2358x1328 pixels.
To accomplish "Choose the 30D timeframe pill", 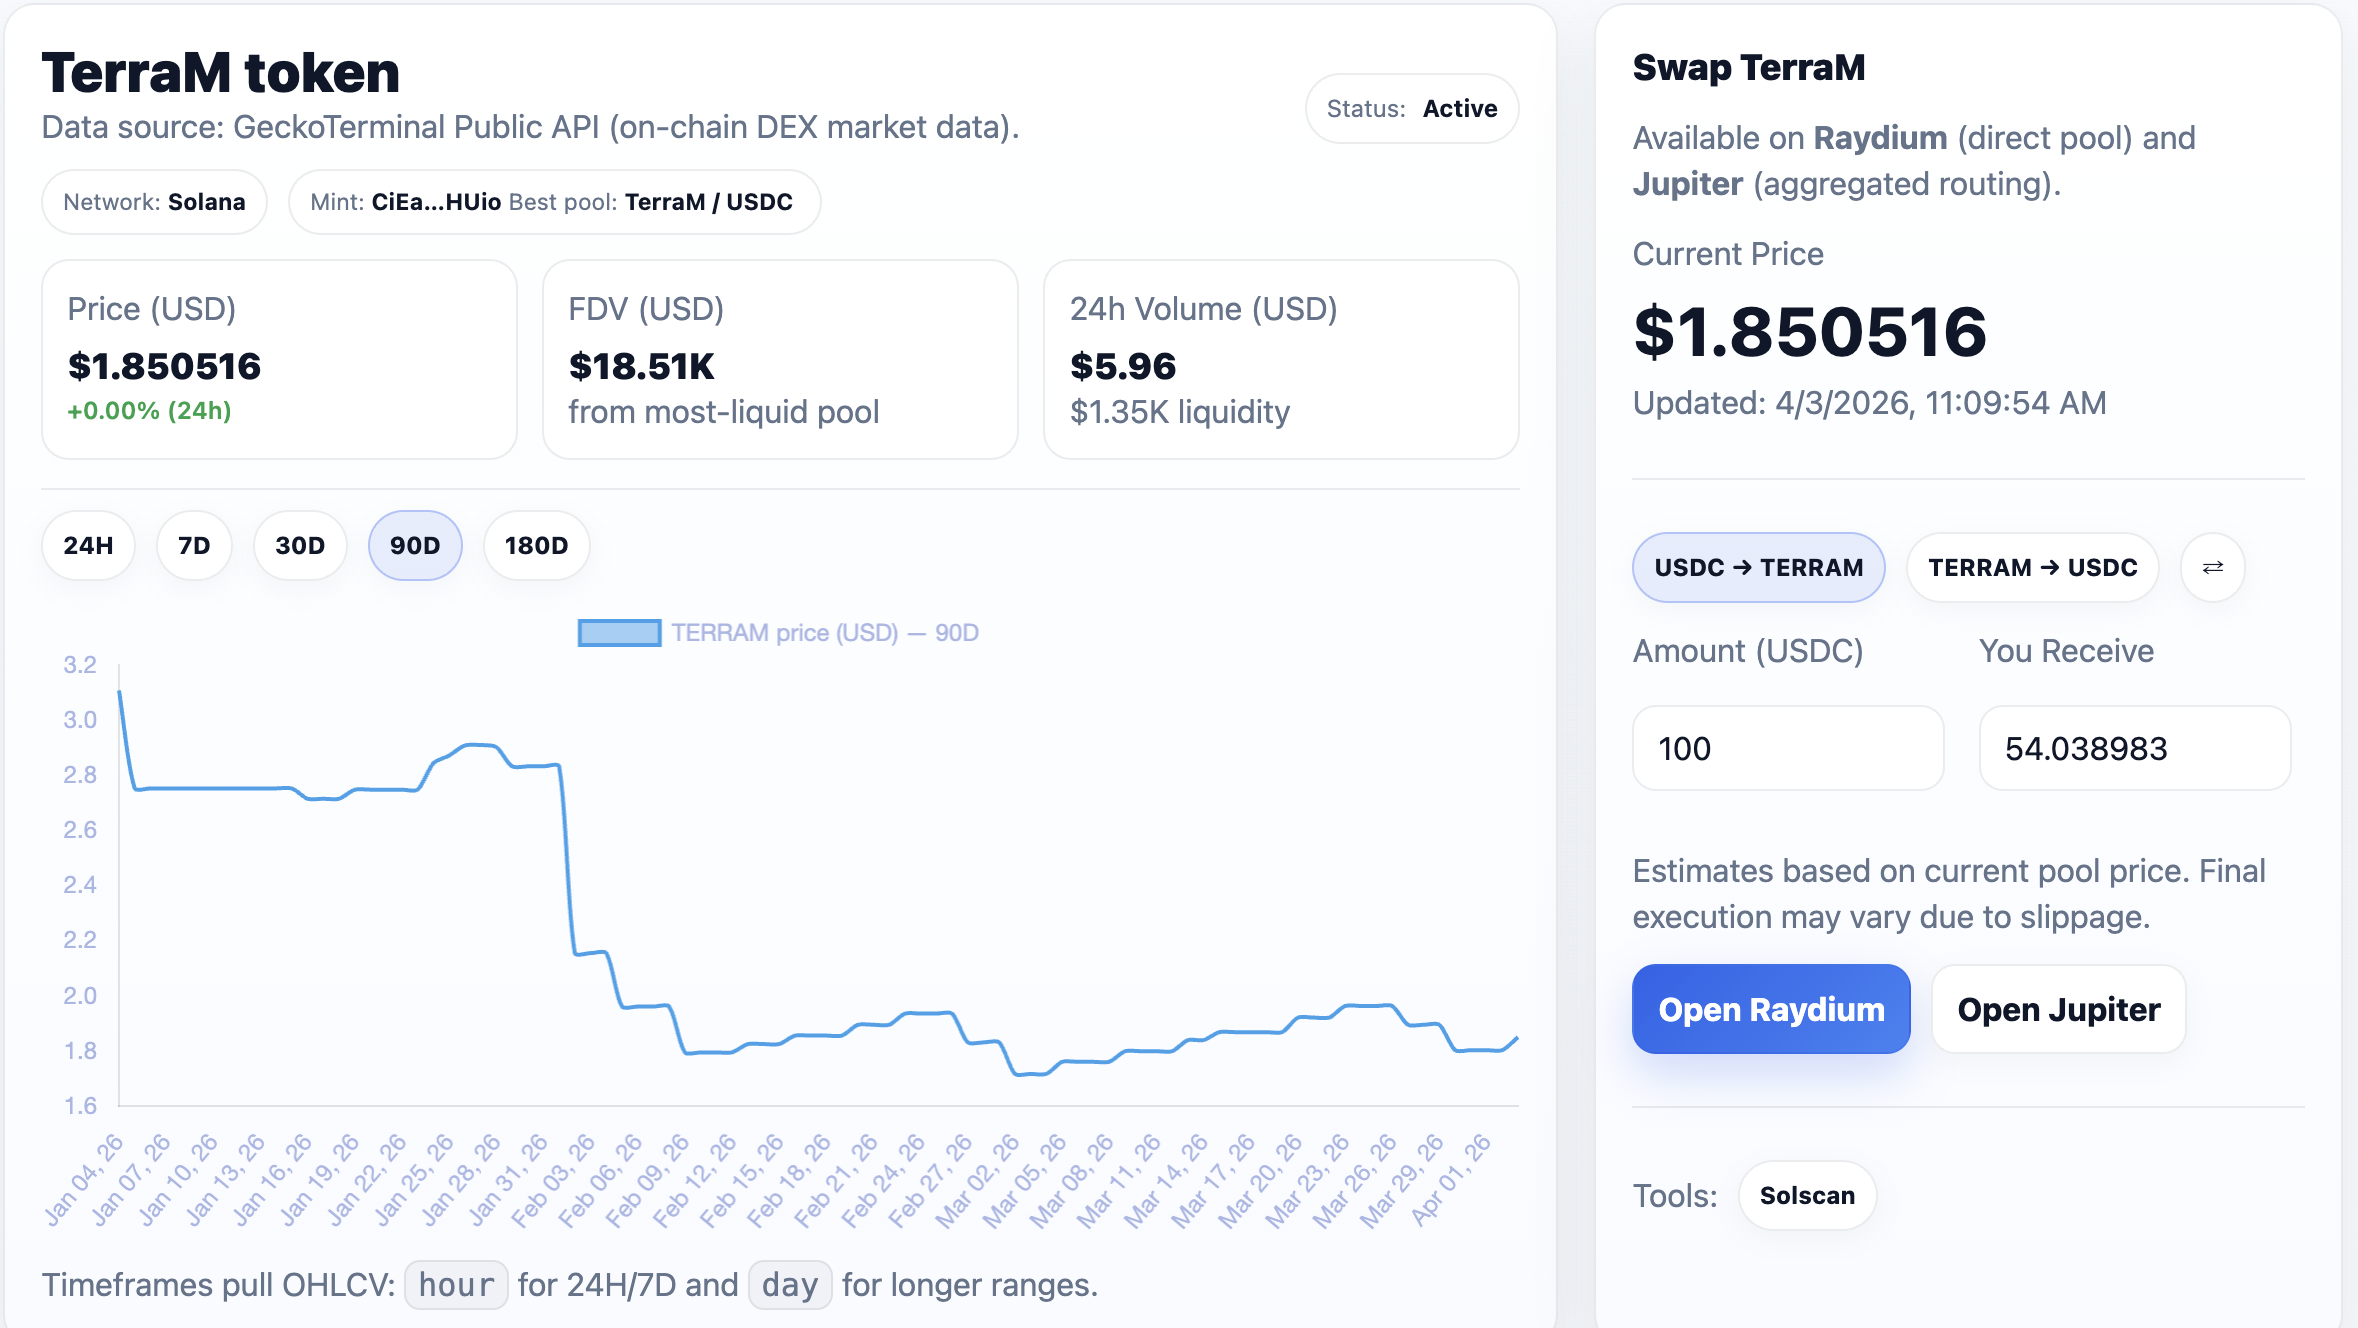I will (x=300, y=545).
